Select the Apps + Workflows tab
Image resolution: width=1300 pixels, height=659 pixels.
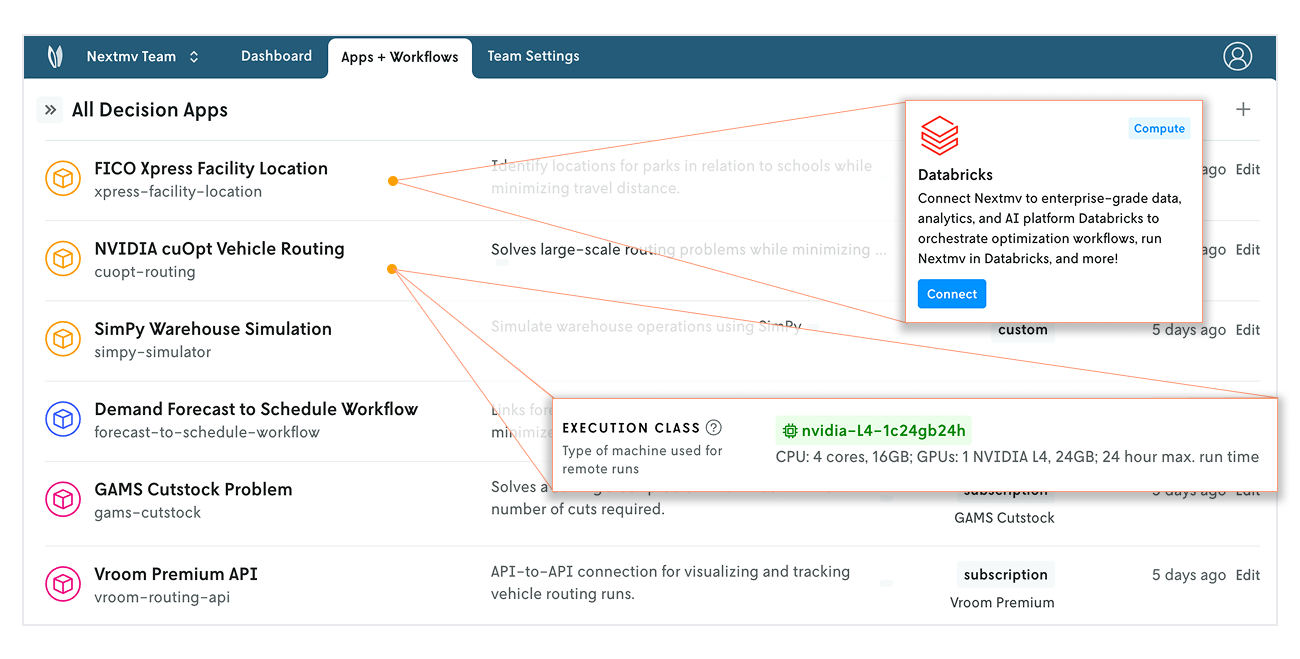pos(399,58)
